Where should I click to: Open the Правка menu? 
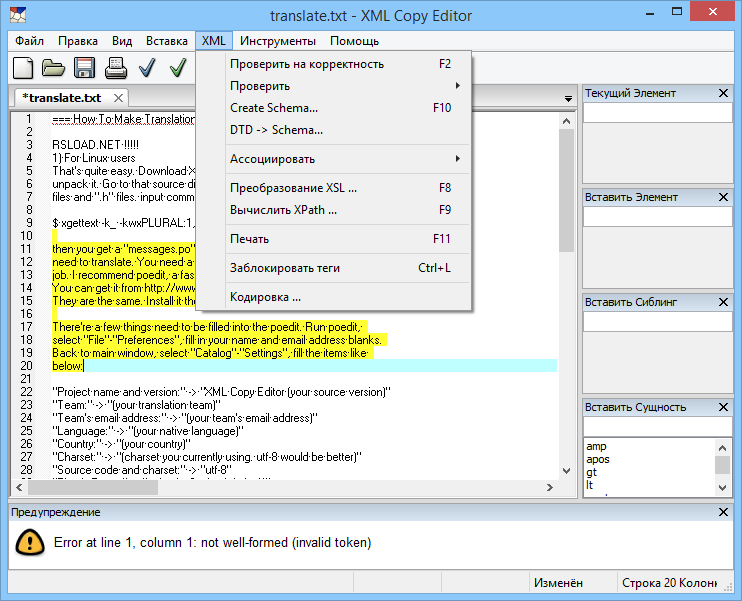(x=78, y=41)
